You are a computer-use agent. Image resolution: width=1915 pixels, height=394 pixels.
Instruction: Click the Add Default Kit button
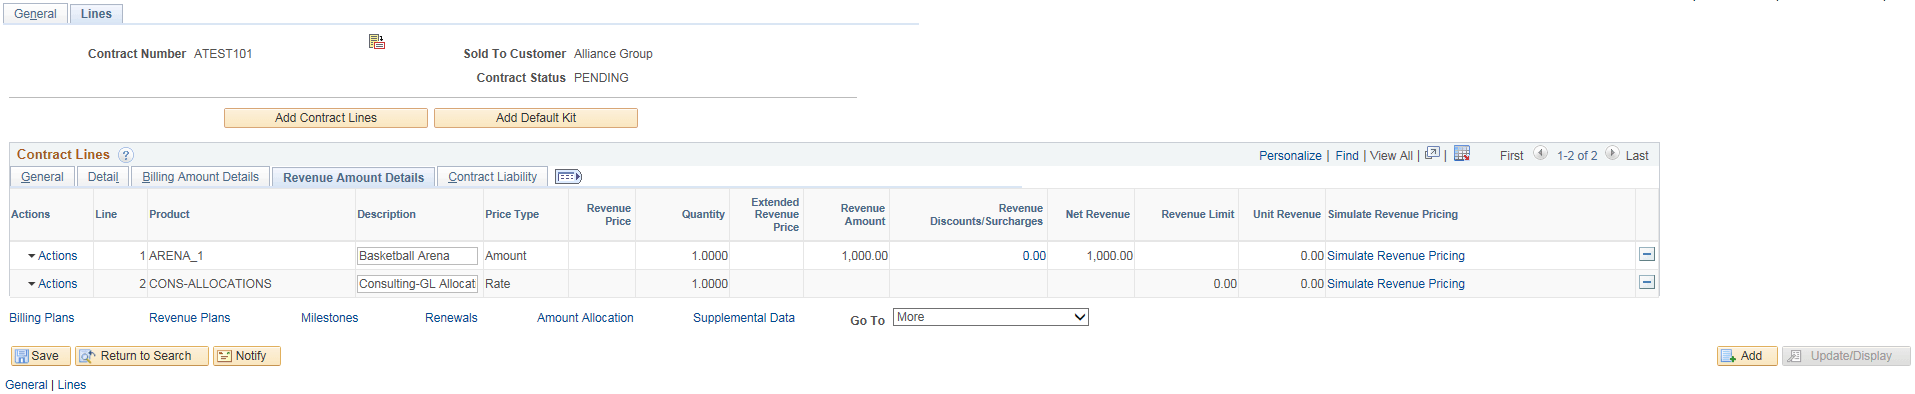(x=536, y=118)
